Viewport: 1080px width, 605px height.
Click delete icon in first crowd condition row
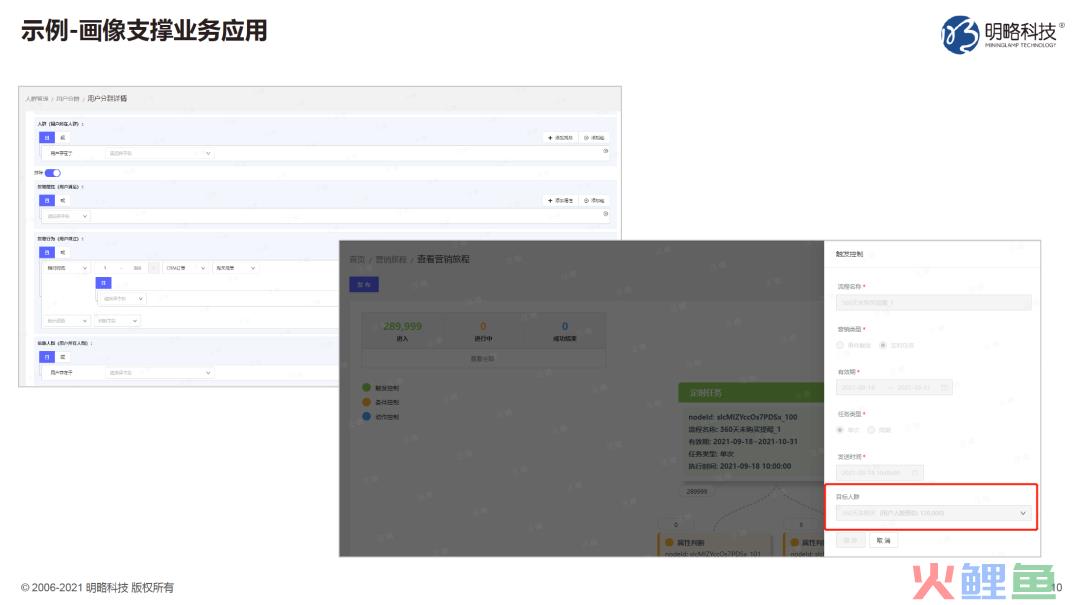pos(605,151)
